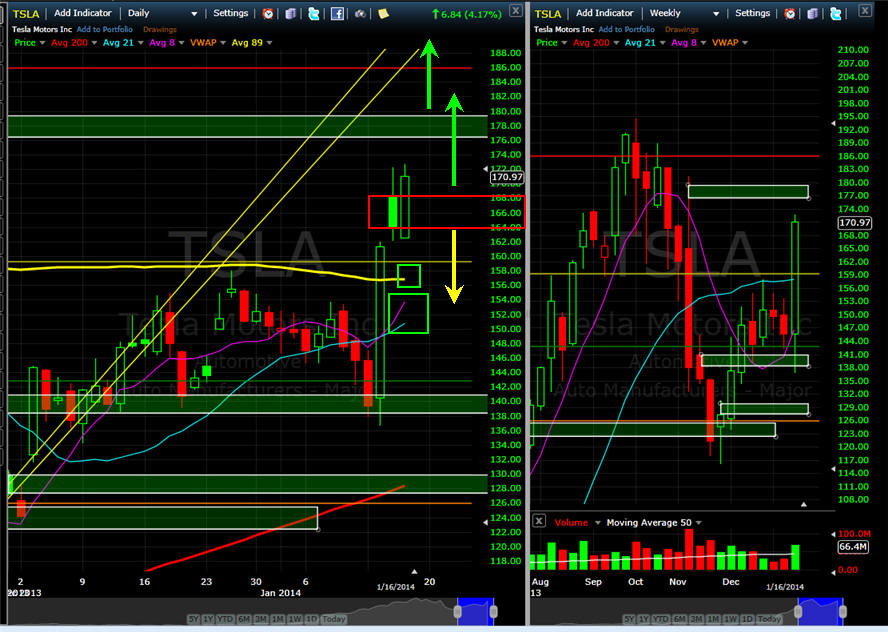Click right range handle in Weekly navigator
This screenshot has width=888, height=632.
pyautogui.click(x=843, y=612)
